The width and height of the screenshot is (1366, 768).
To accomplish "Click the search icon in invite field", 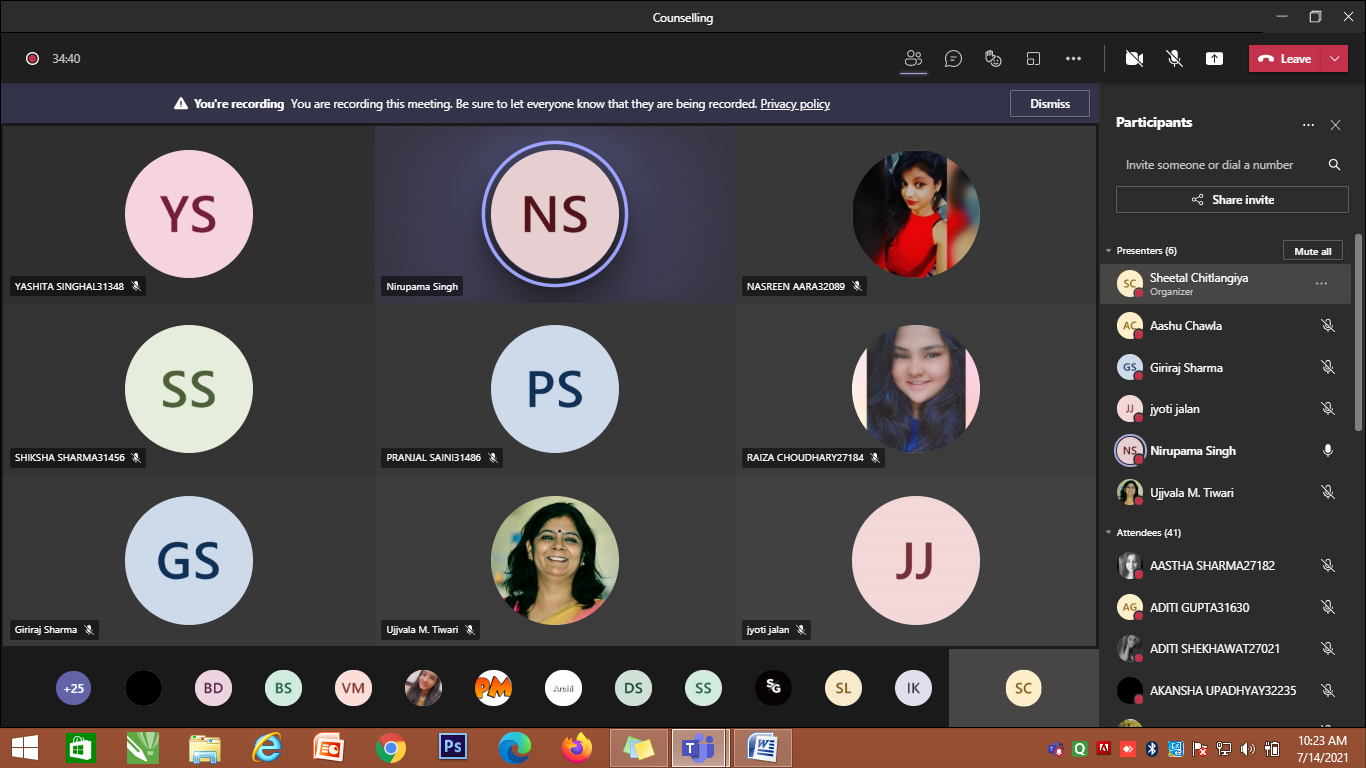I will 1334,165.
